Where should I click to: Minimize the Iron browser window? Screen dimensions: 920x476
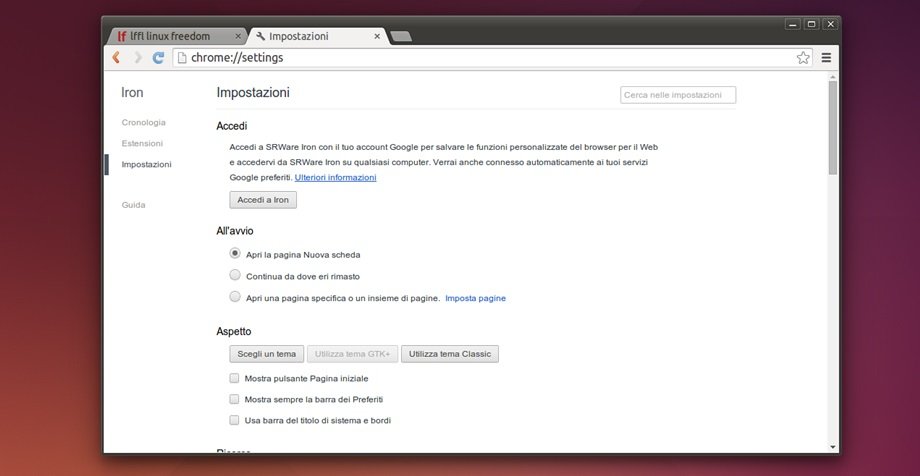793,24
